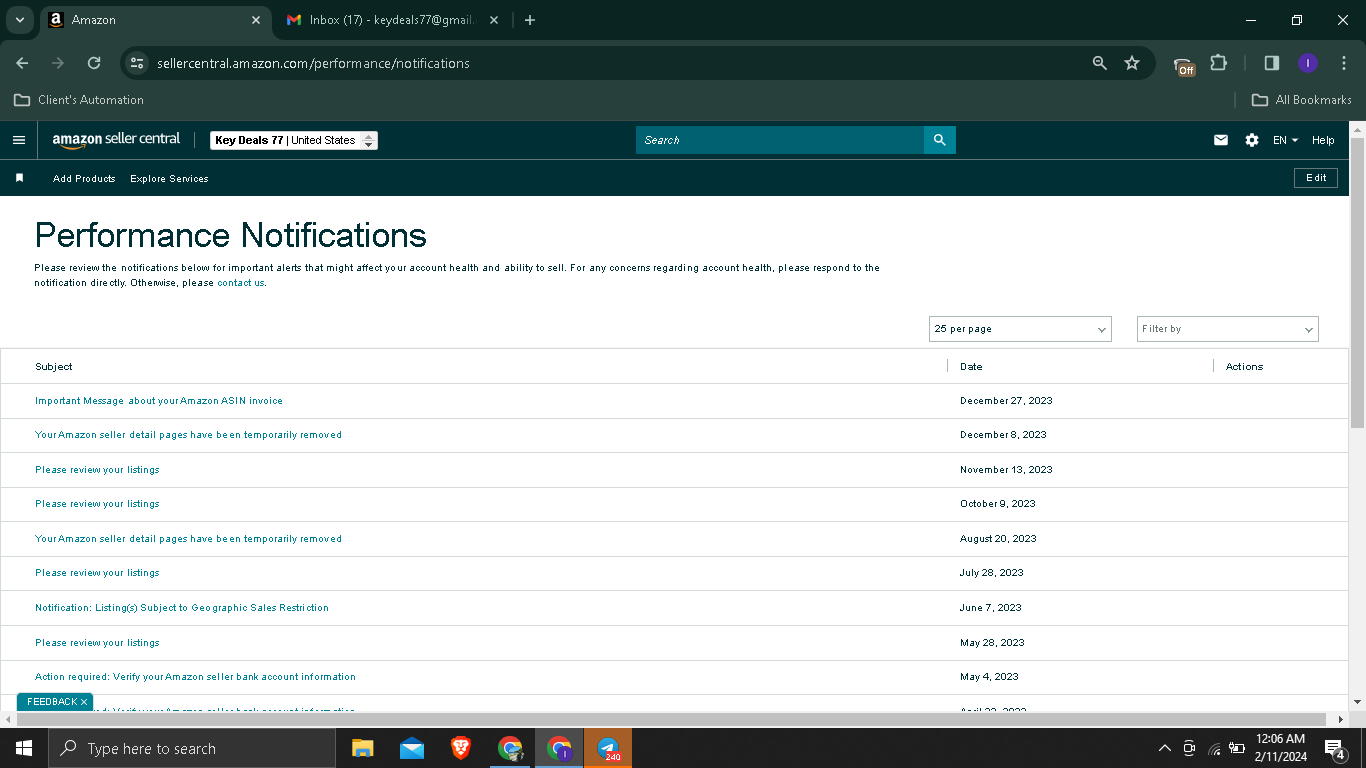Open the buyer messages envelope icon
This screenshot has height=768, width=1366.
tap(1221, 140)
